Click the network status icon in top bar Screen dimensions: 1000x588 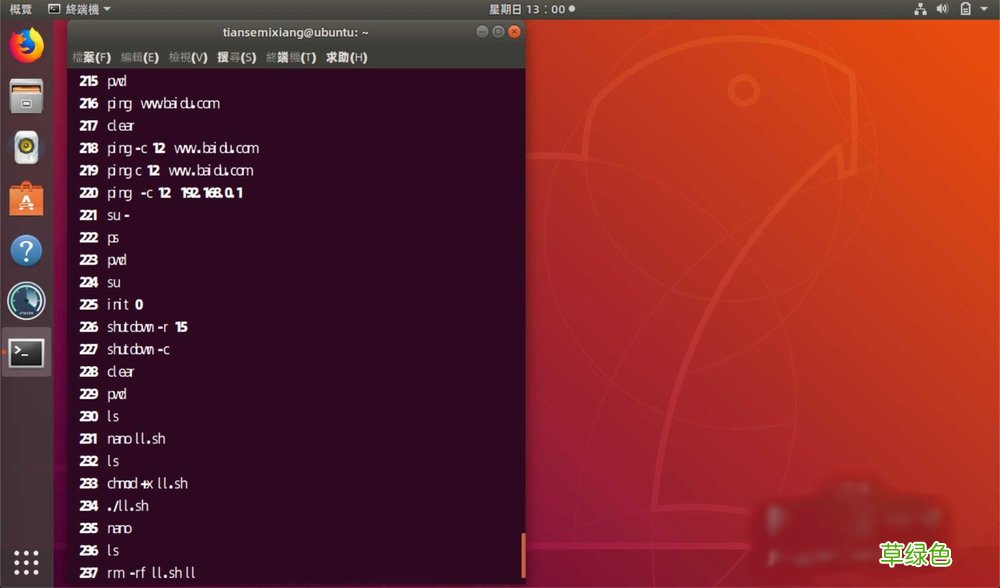[x=919, y=8]
